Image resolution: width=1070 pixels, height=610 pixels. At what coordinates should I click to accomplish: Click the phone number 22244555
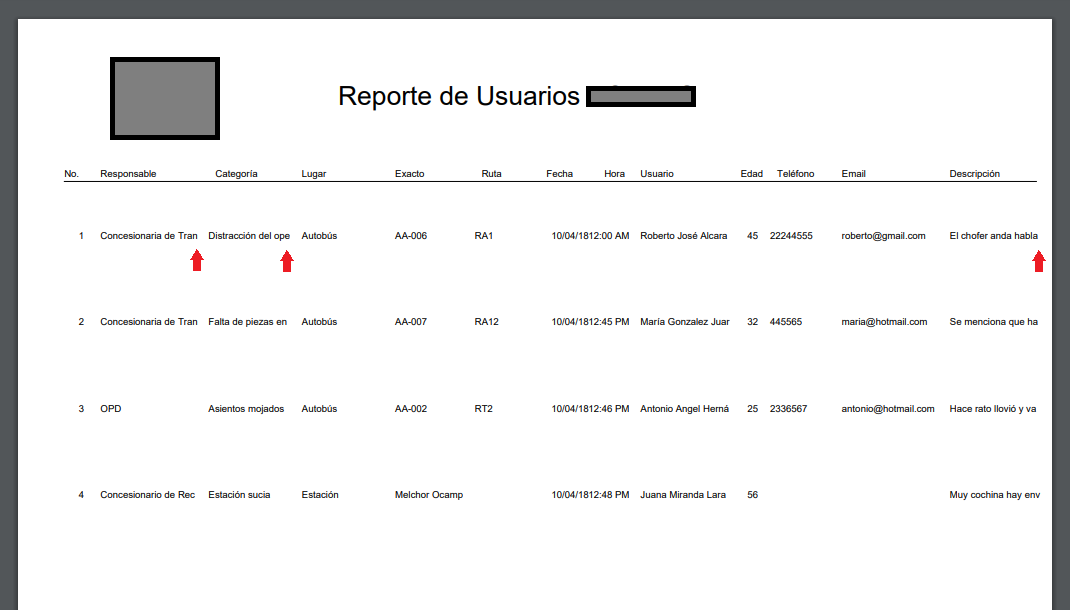pos(791,236)
